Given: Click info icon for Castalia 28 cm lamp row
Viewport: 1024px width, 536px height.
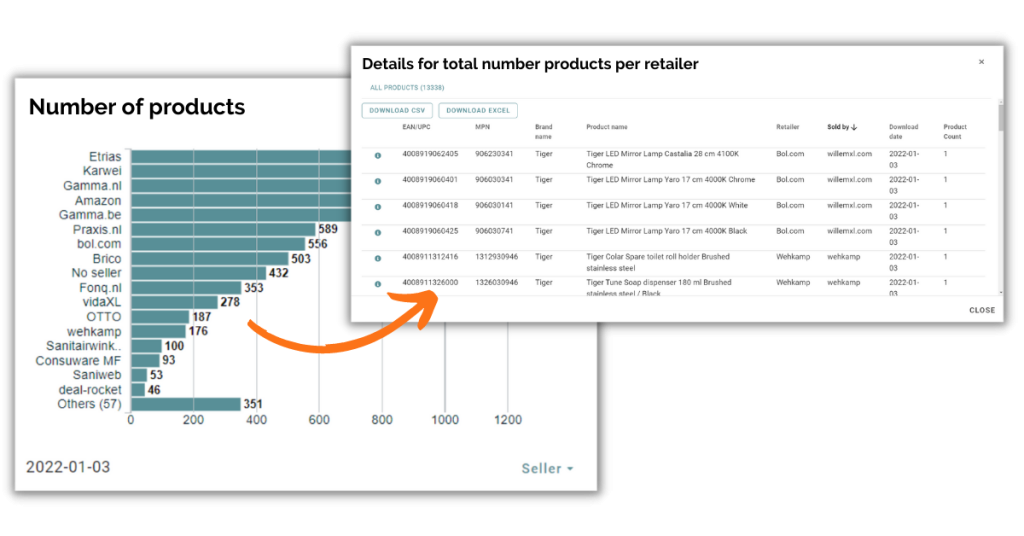Looking at the screenshot, I should (x=378, y=155).
